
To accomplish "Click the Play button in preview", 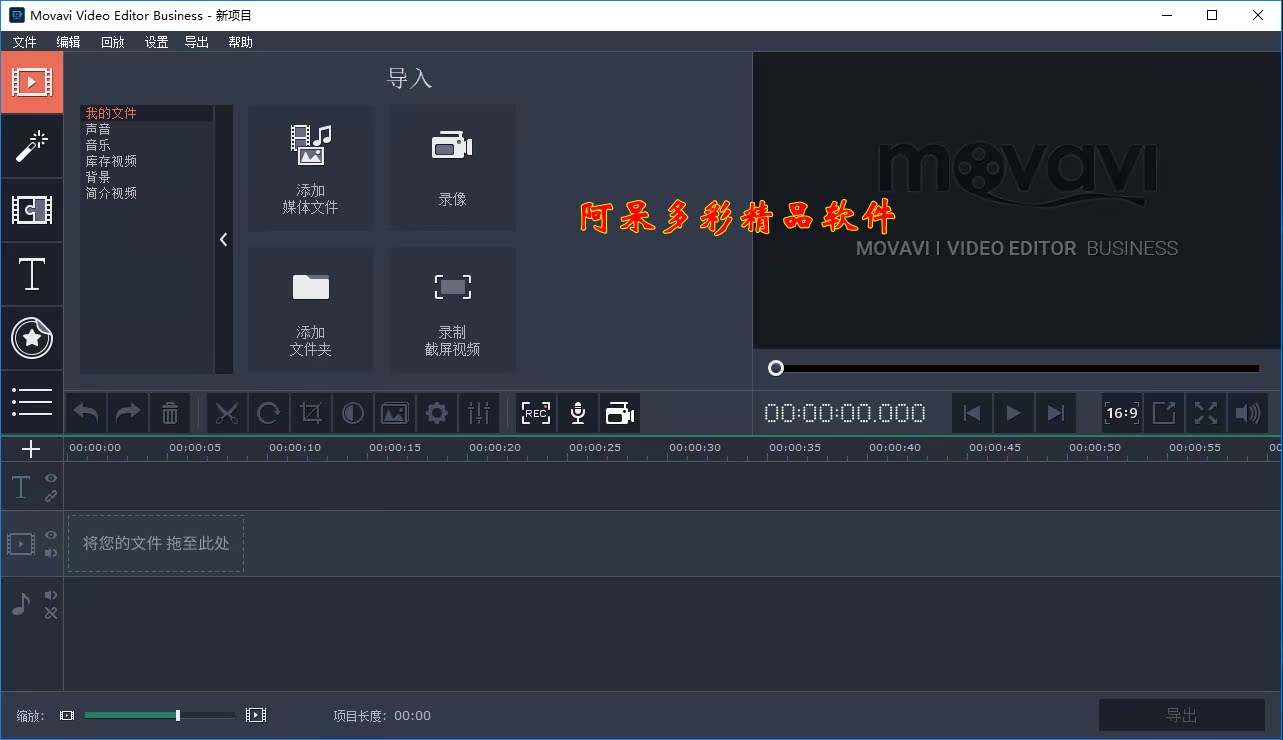I will [1013, 413].
